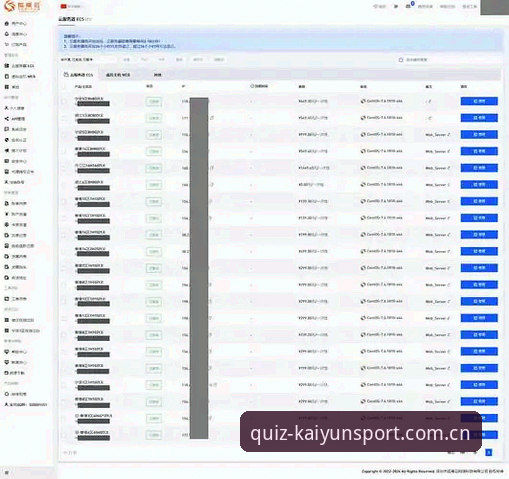Switch to the 虚拟主机 WEB tab above the table
The image size is (509, 479).
point(118,75)
